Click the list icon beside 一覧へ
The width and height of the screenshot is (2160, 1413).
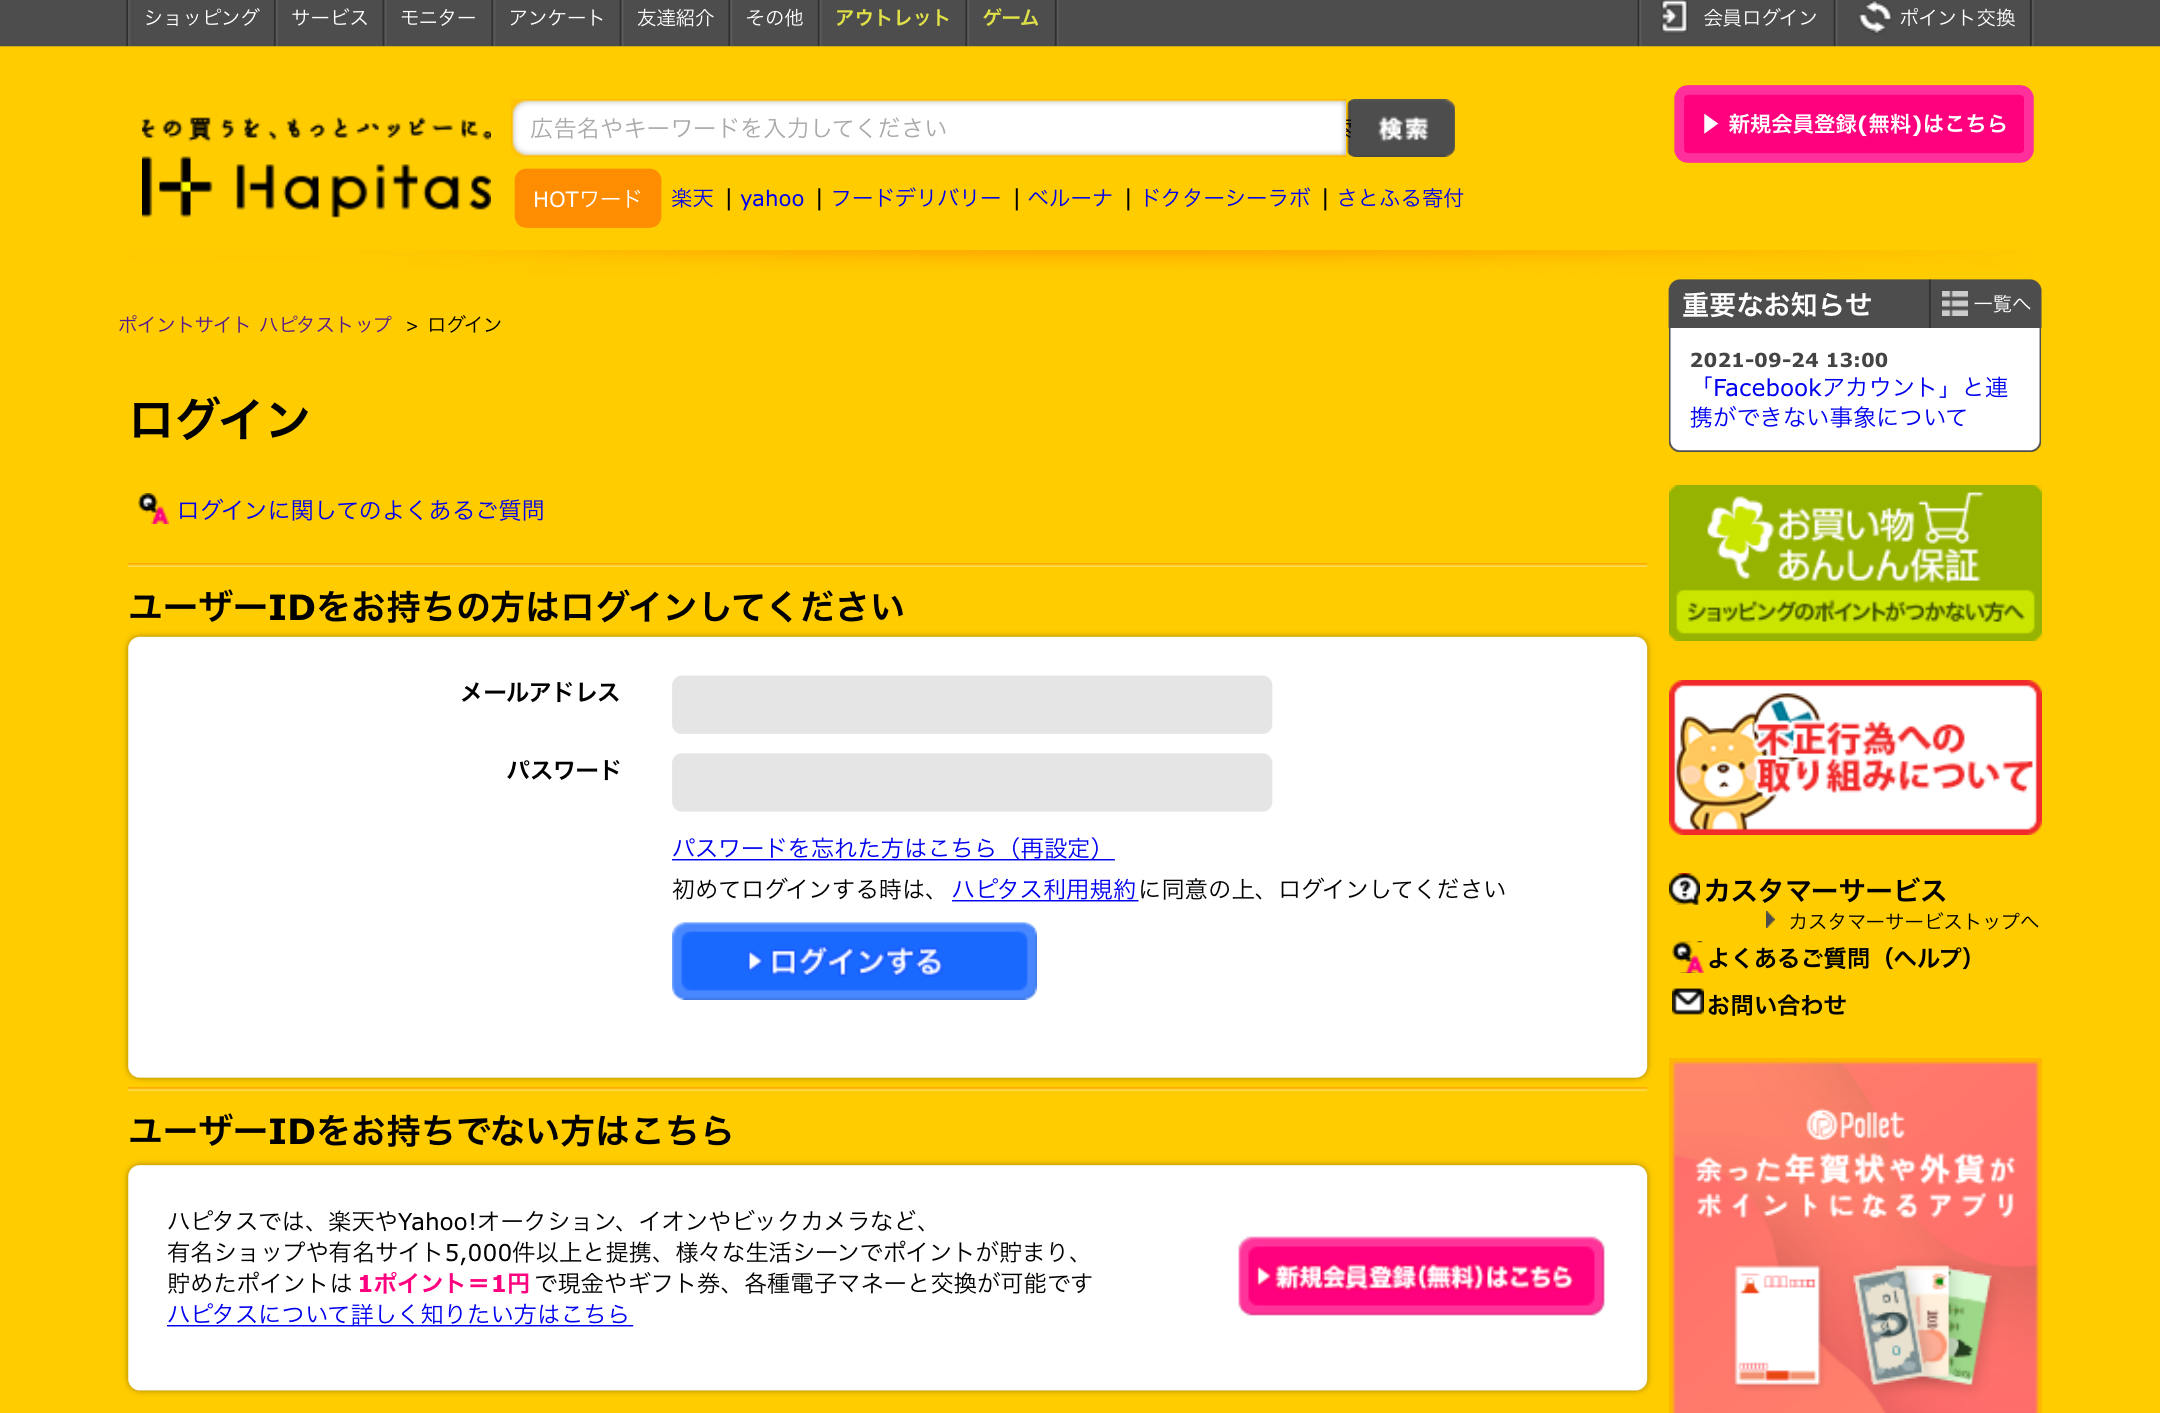coord(1954,303)
